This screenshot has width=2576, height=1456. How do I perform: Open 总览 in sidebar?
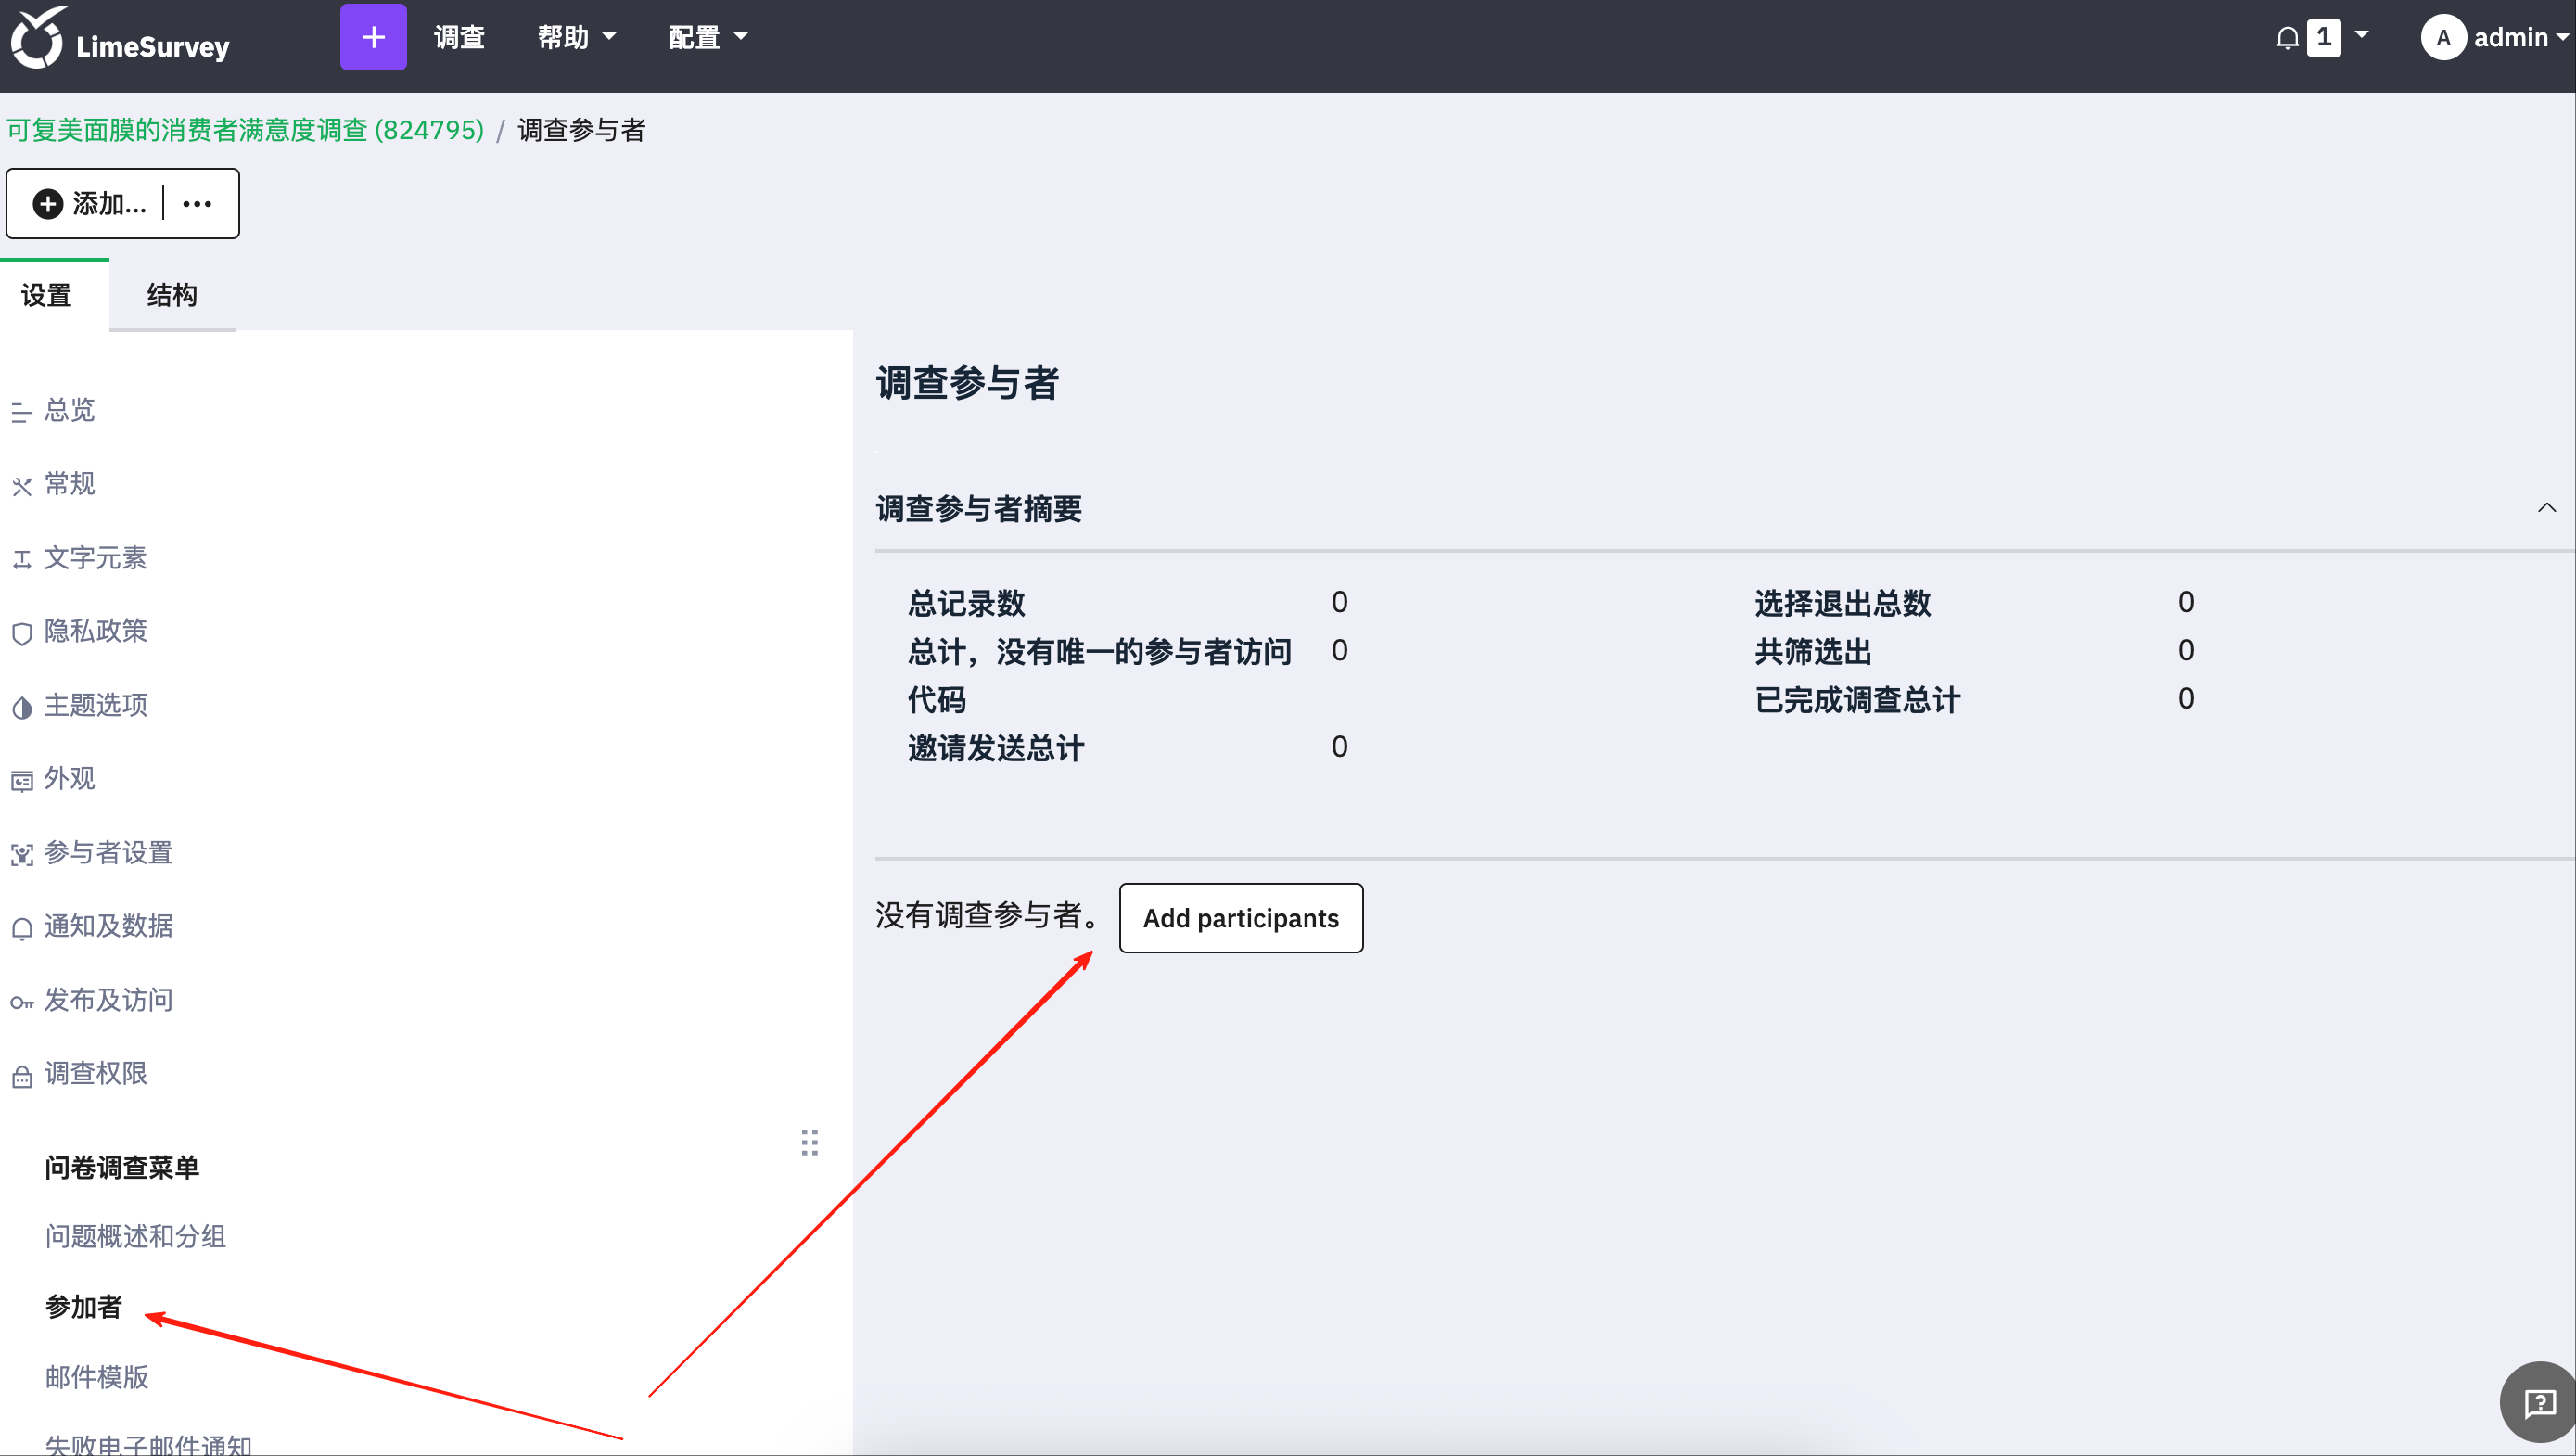click(x=69, y=410)
